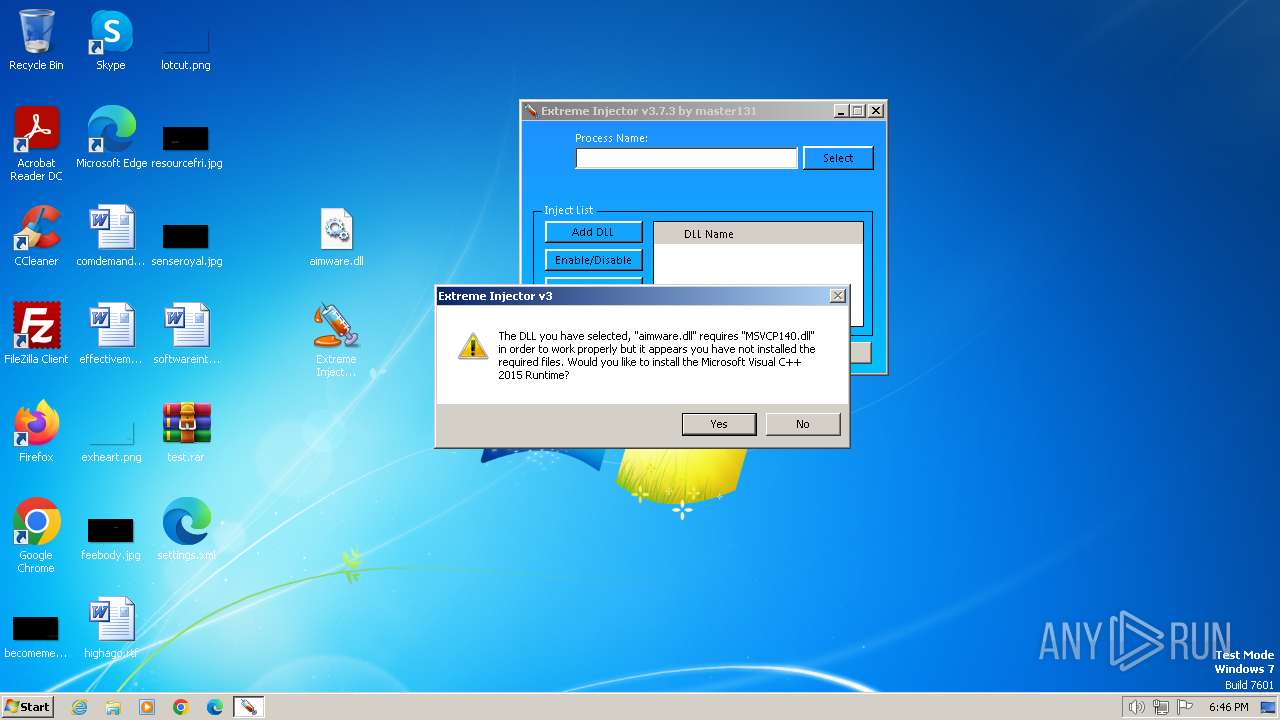This screenshot has height=720, width=1280.
Task: Switch to Extreme Injector taskbar button
Action: [248, 707]
